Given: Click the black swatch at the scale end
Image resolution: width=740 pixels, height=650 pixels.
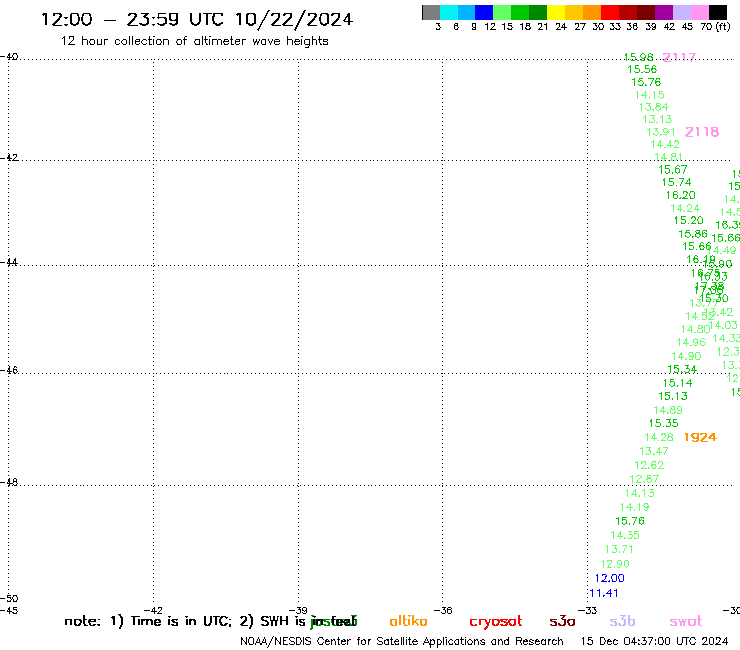Looking at the screenshot, I should click(717, 12).
